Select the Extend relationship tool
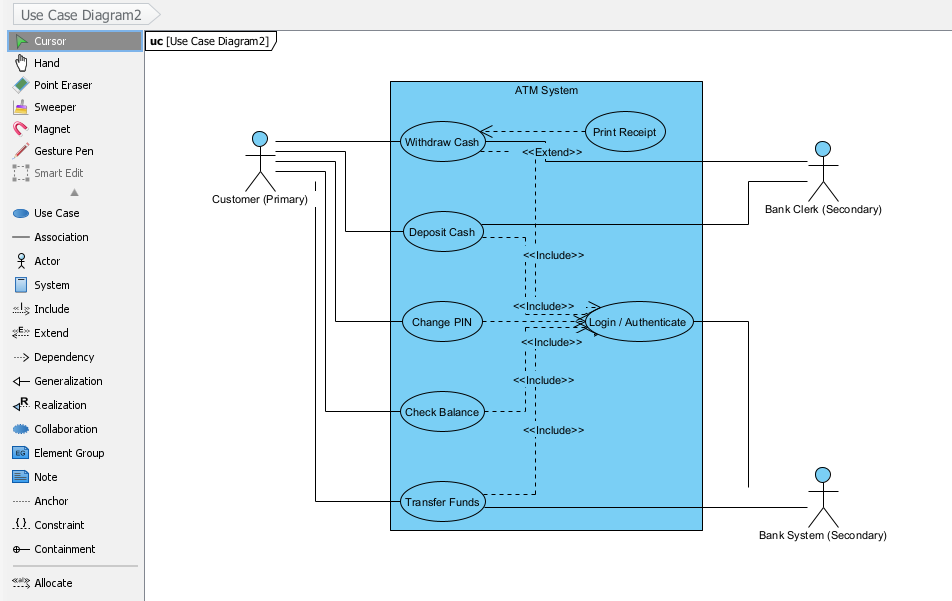This screenshot has width=952, height=601. [75, 333]
